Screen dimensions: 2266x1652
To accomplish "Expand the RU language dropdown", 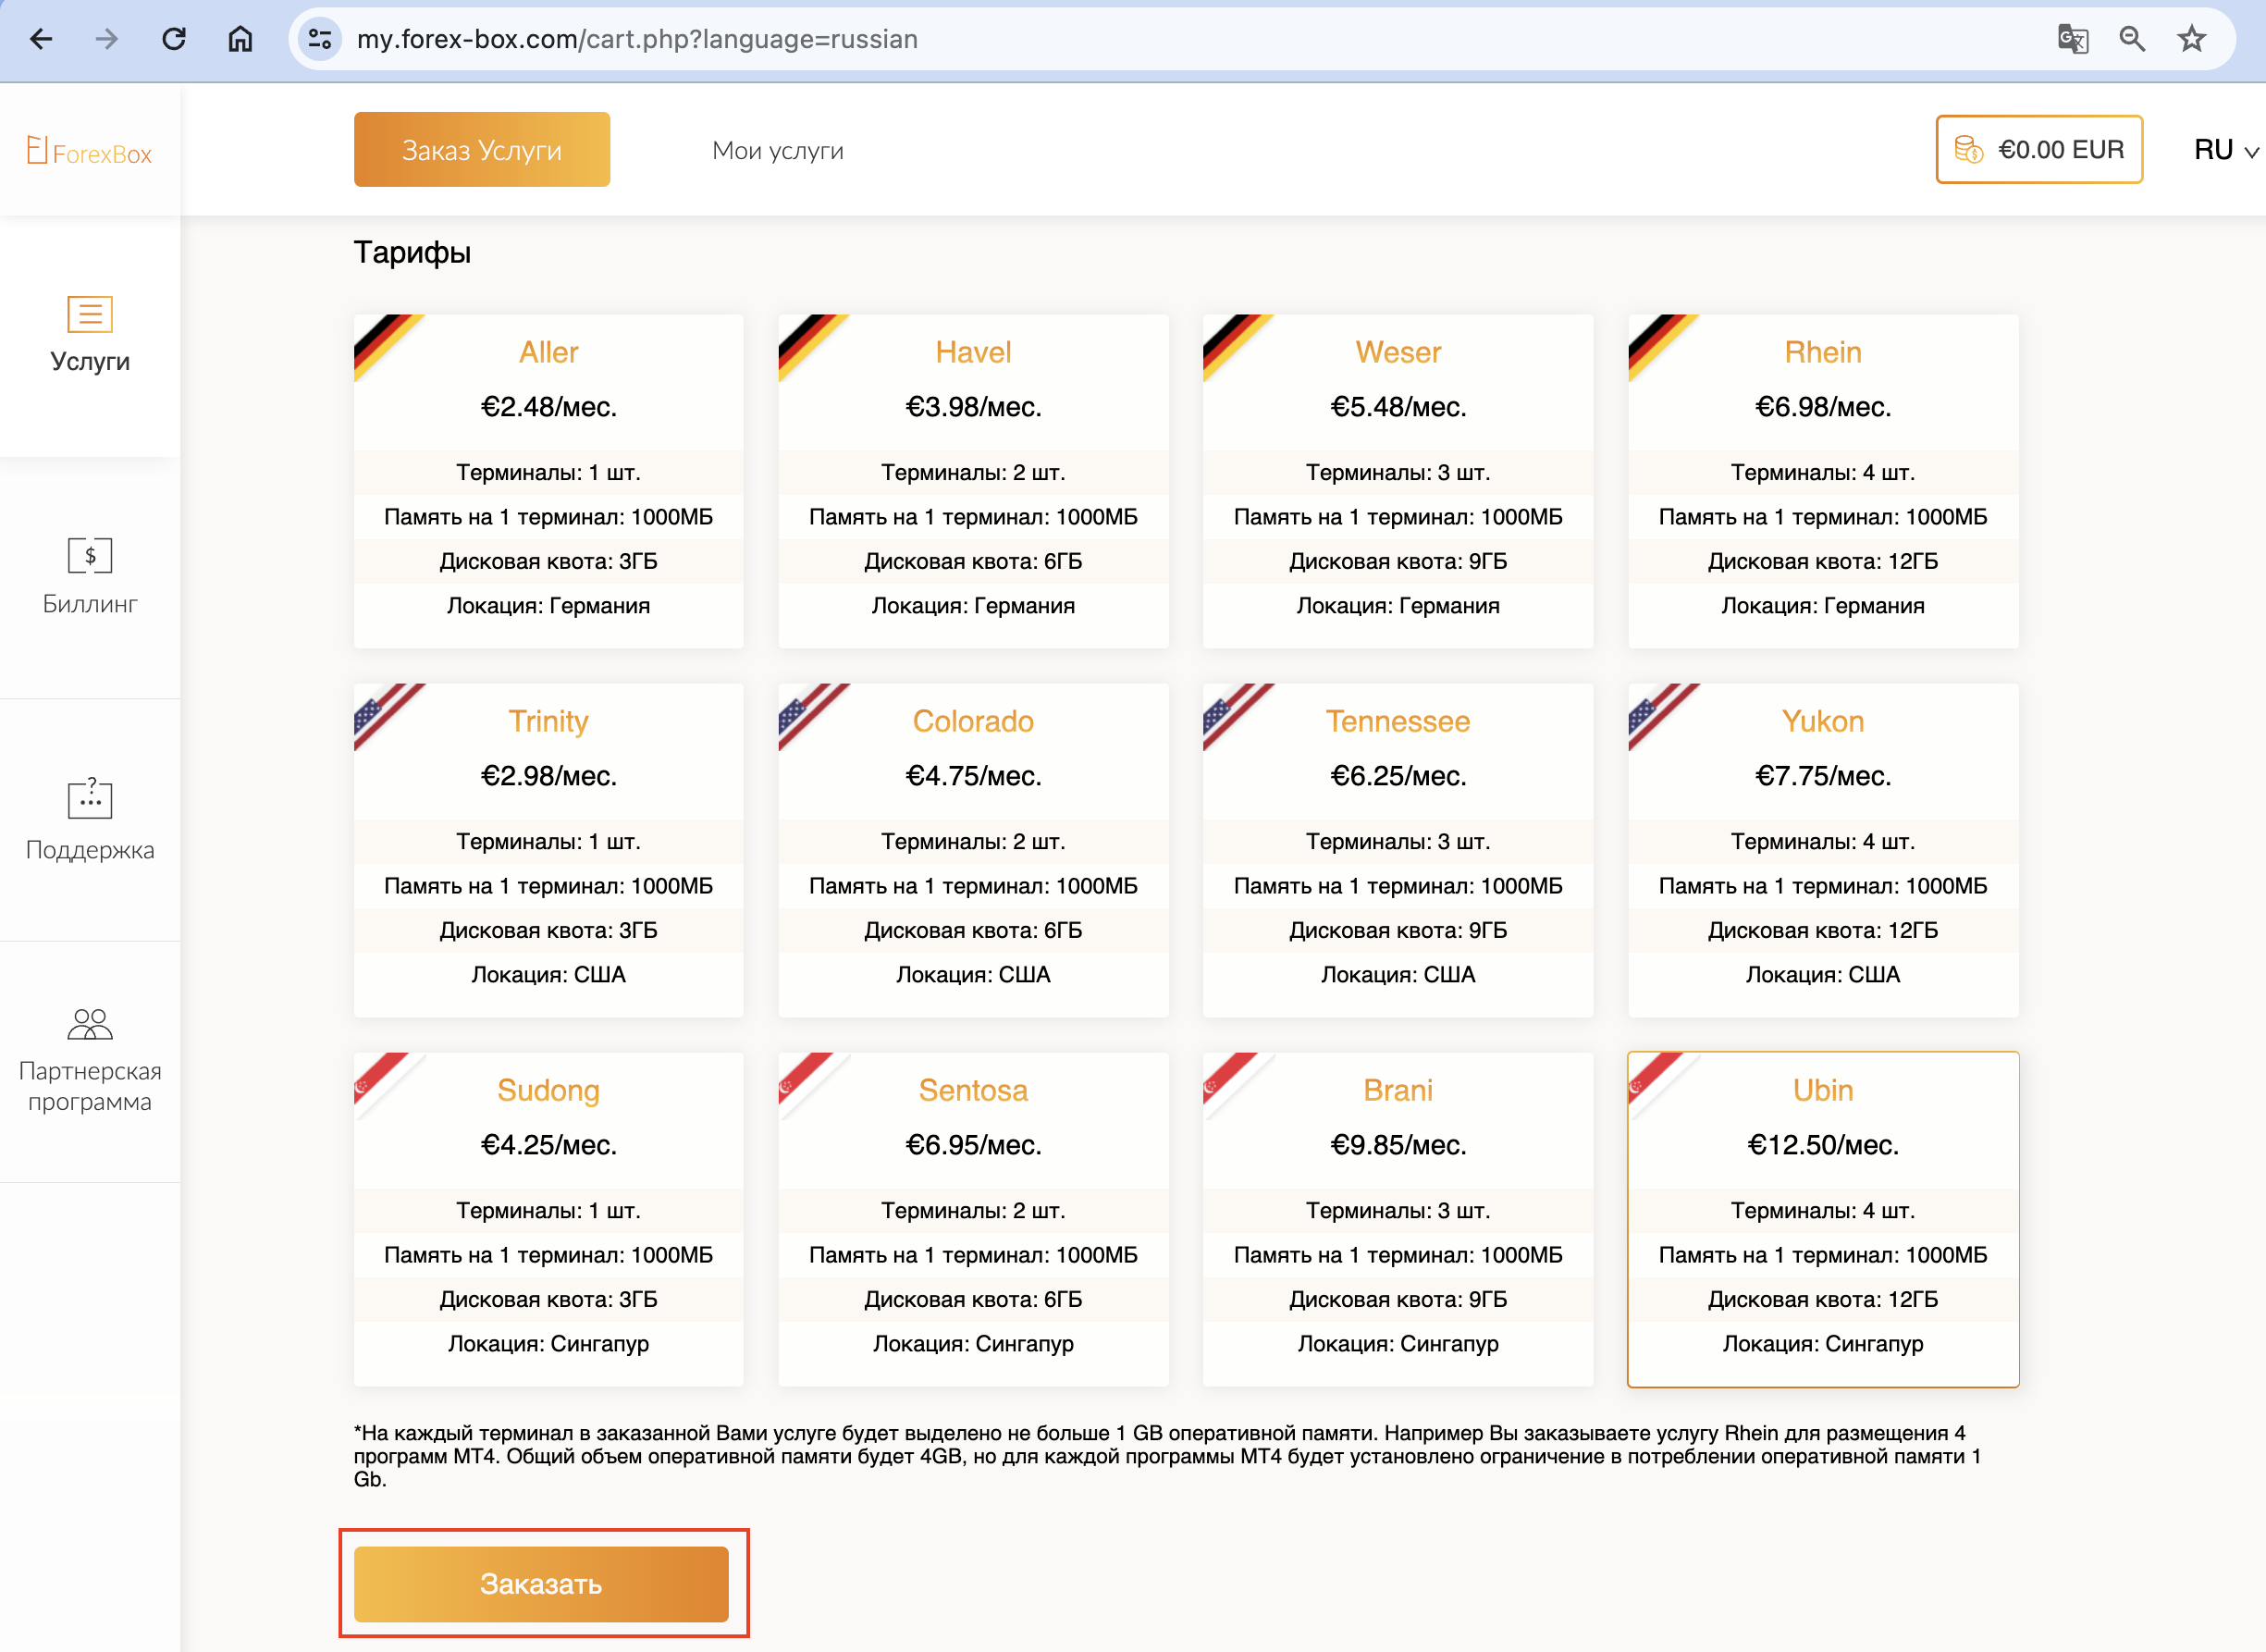I will [2224, 150].
